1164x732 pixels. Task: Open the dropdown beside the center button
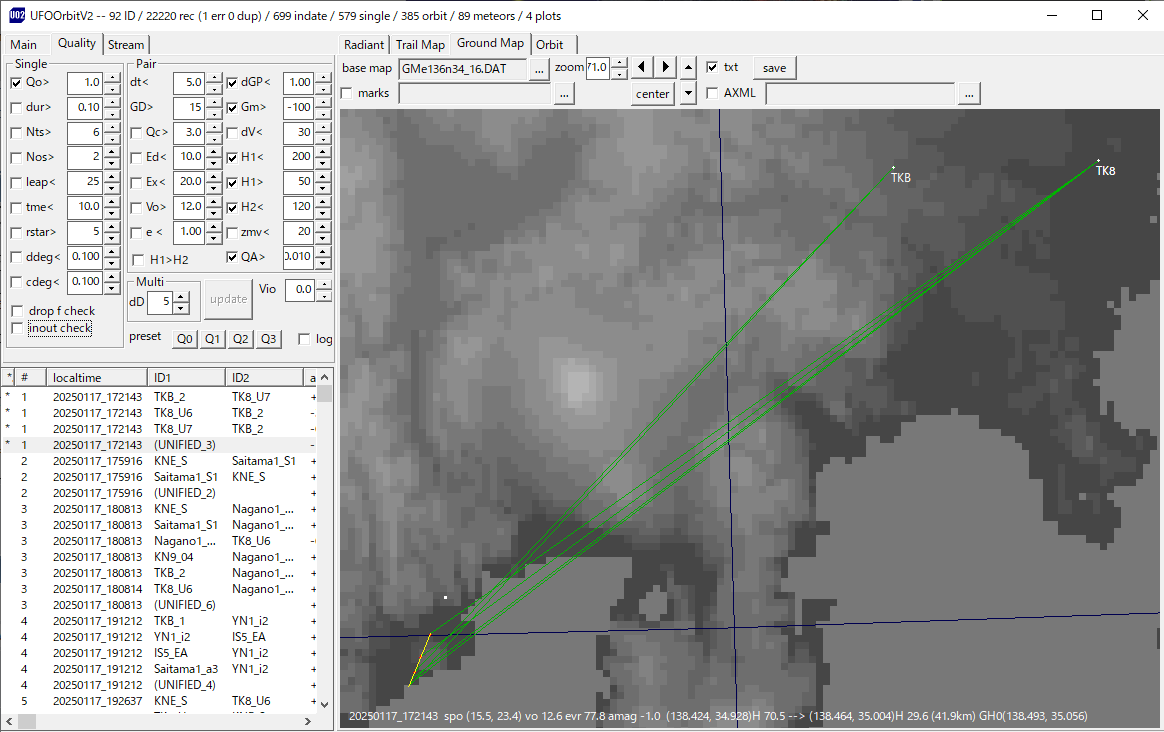(x=687, y=93)
